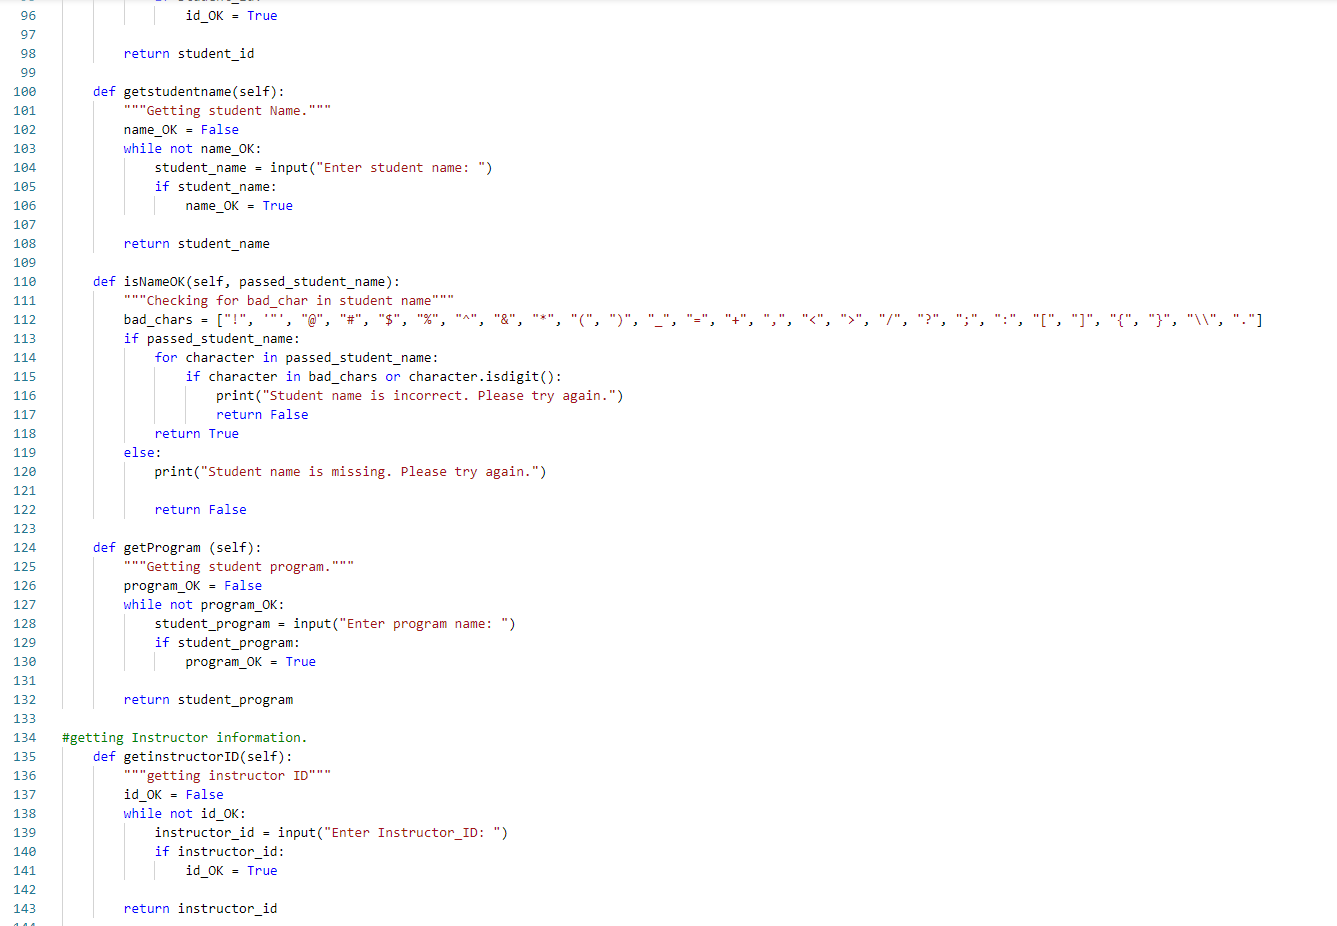Viewport: 1337px width, 926px height.
Task: Click the 'return student_name' statement
Action: click(197, 244)
